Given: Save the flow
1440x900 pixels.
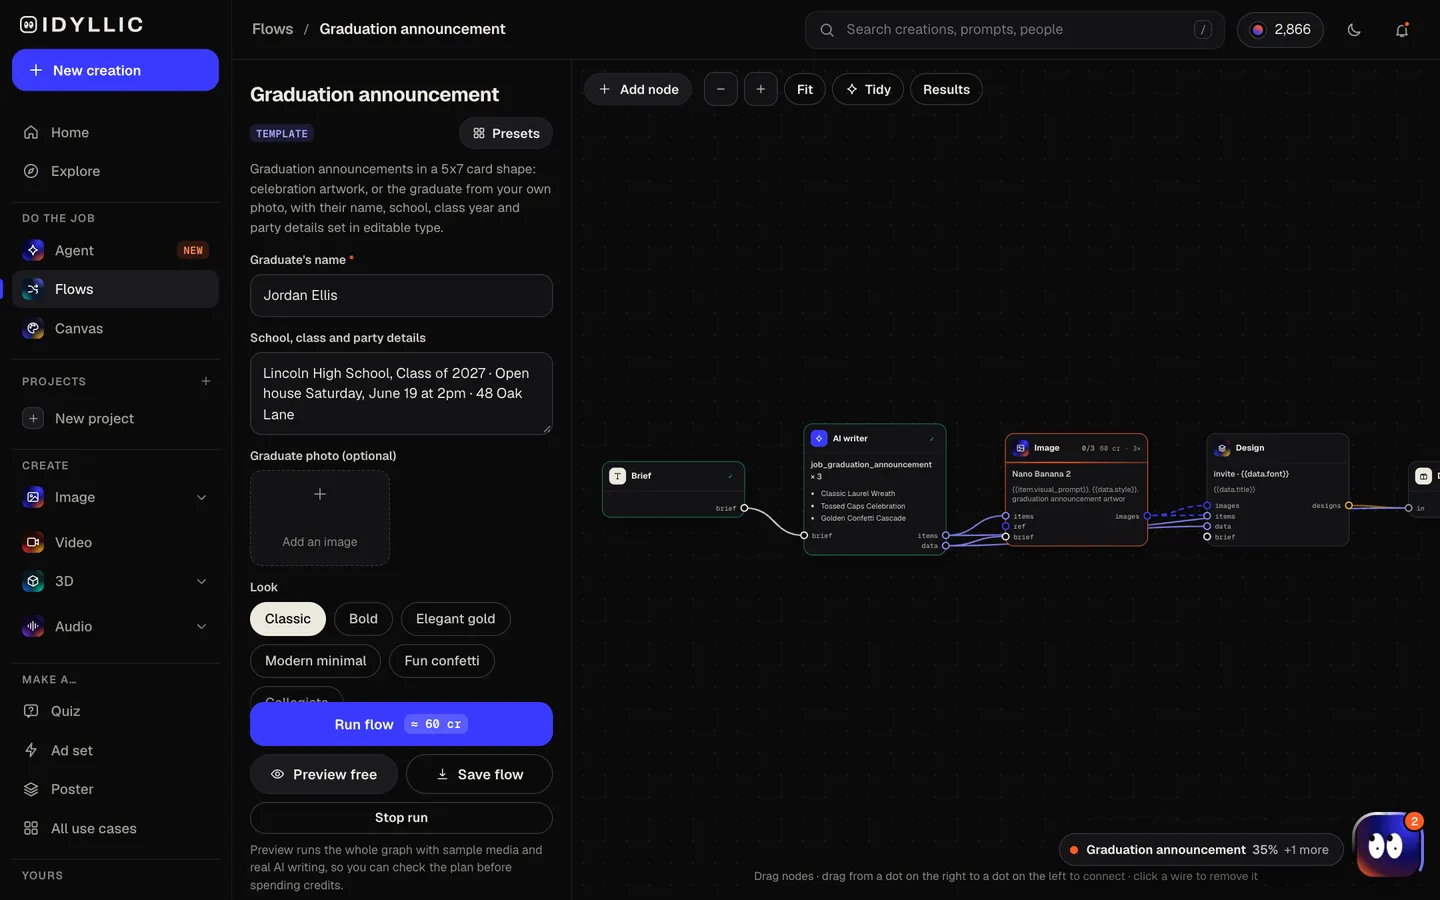Looking at the screenshot, I should (479, 774).
